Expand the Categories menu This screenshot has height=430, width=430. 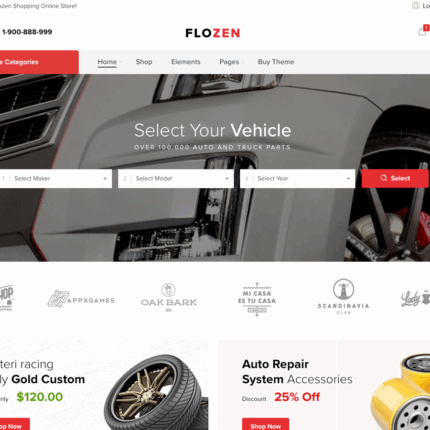39,62
